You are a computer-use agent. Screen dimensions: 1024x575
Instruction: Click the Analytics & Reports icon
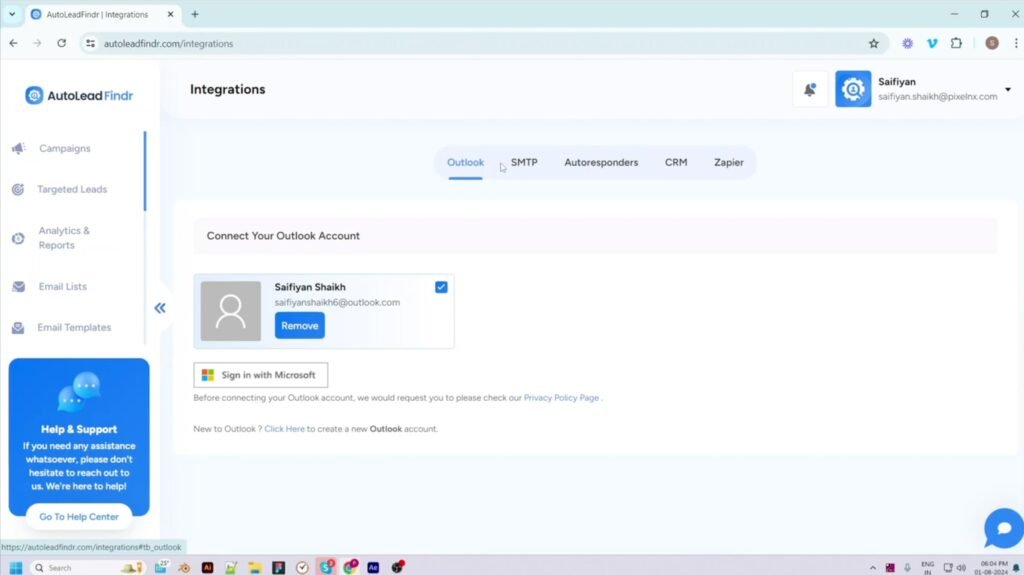(x=18, y=238)
